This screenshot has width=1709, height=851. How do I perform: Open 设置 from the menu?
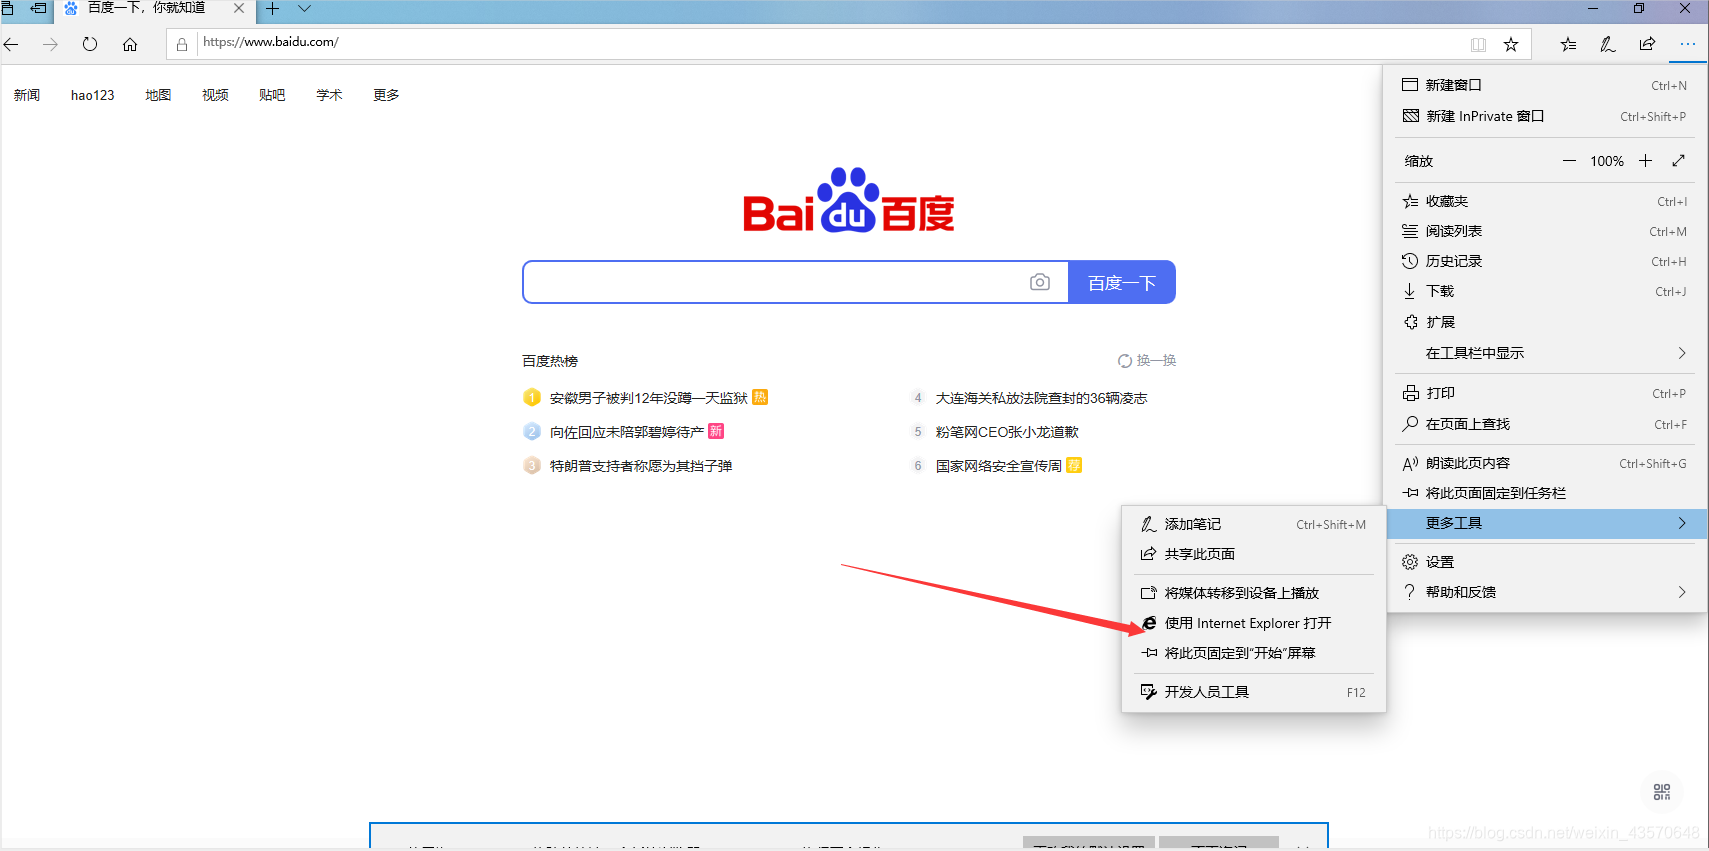tap(1545, 562)
